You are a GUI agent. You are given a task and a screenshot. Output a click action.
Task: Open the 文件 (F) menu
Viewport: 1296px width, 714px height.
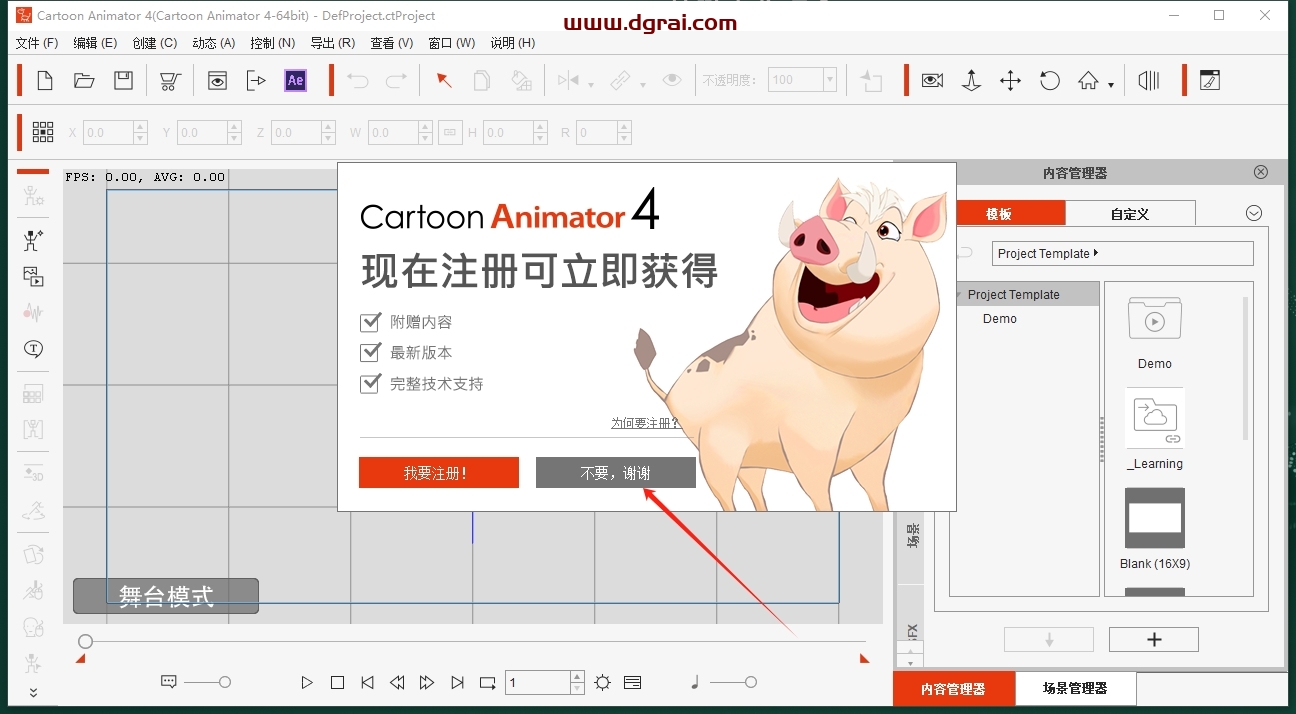[37, 43]
